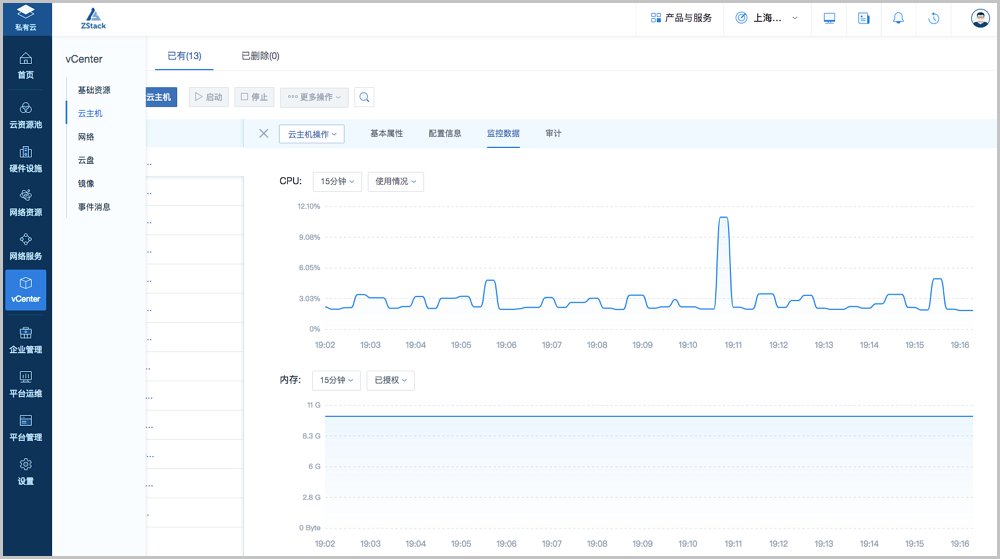Click the 停止 stop button
Screen dimensions: 1000x559
[x=254, y=97]
